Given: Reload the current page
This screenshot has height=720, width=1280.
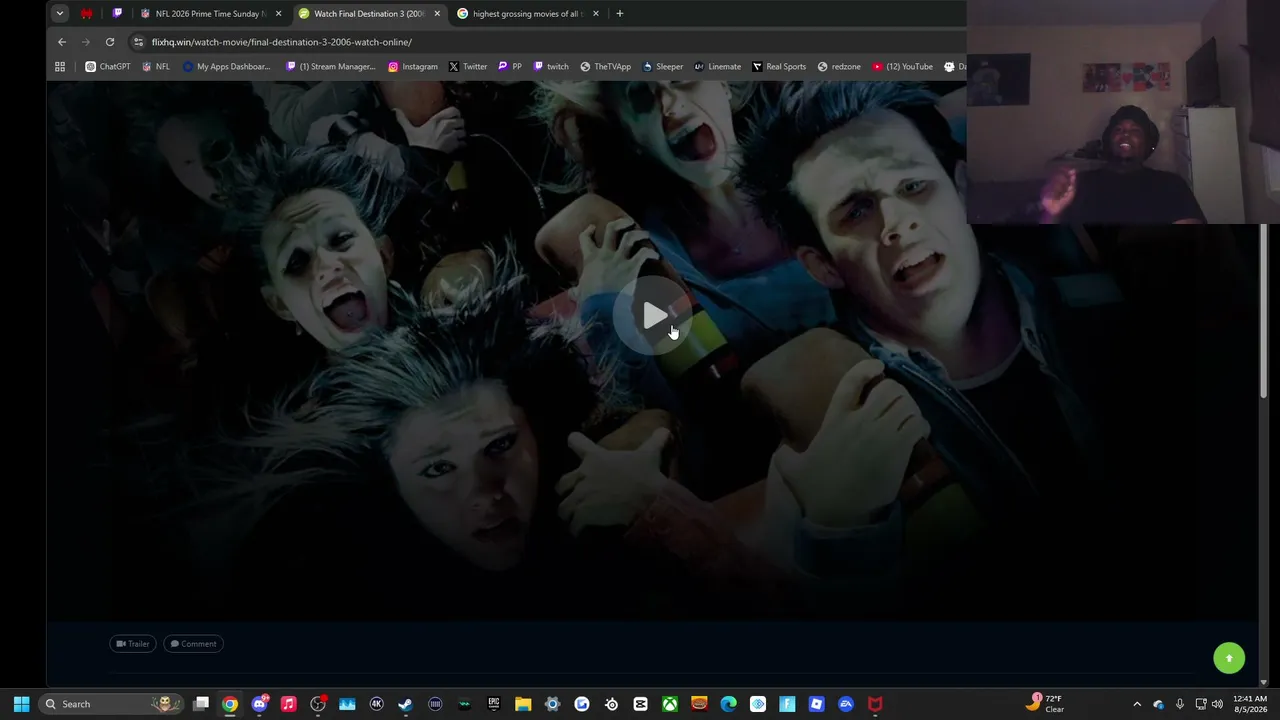Looking at the screenshot, I should [x=110, y=42].
